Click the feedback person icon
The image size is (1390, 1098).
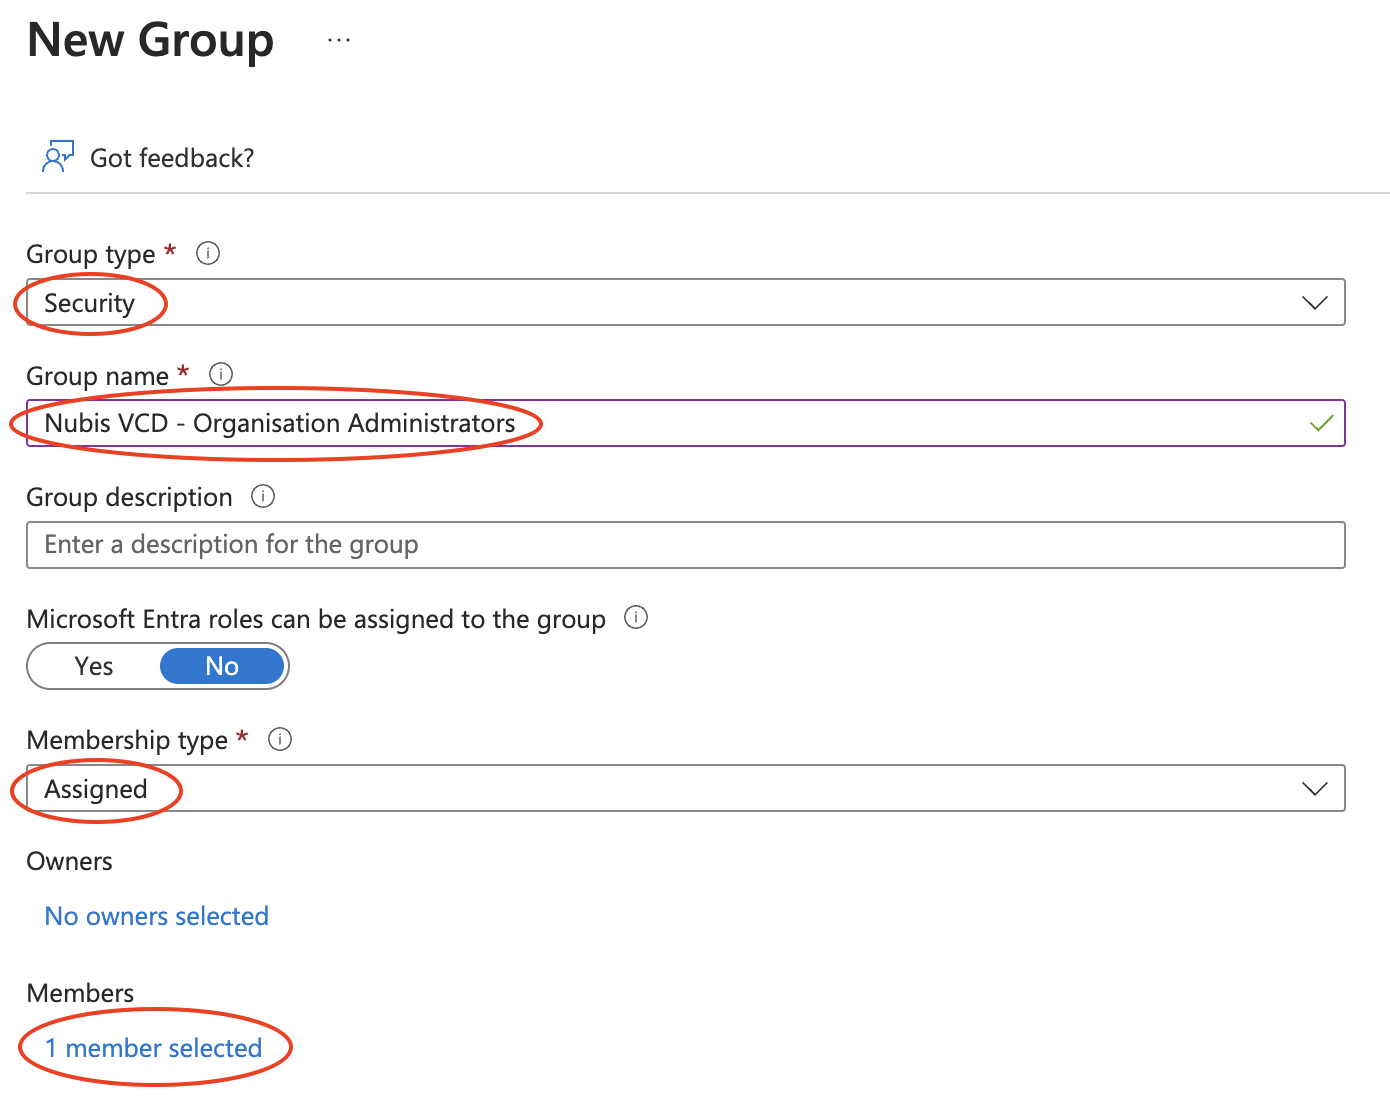click(57, 157)
